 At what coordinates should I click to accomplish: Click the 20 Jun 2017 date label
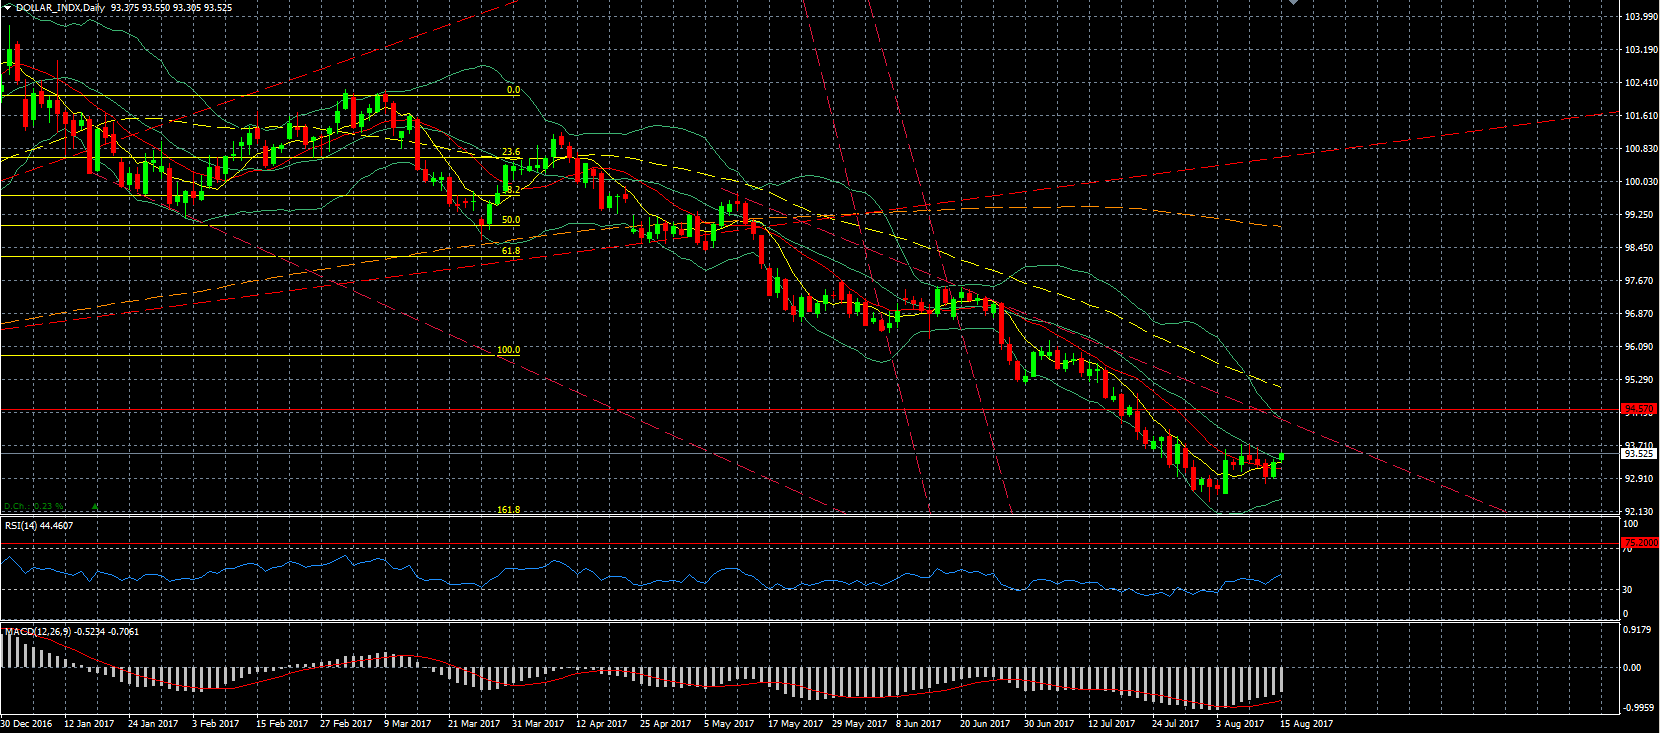985,724
